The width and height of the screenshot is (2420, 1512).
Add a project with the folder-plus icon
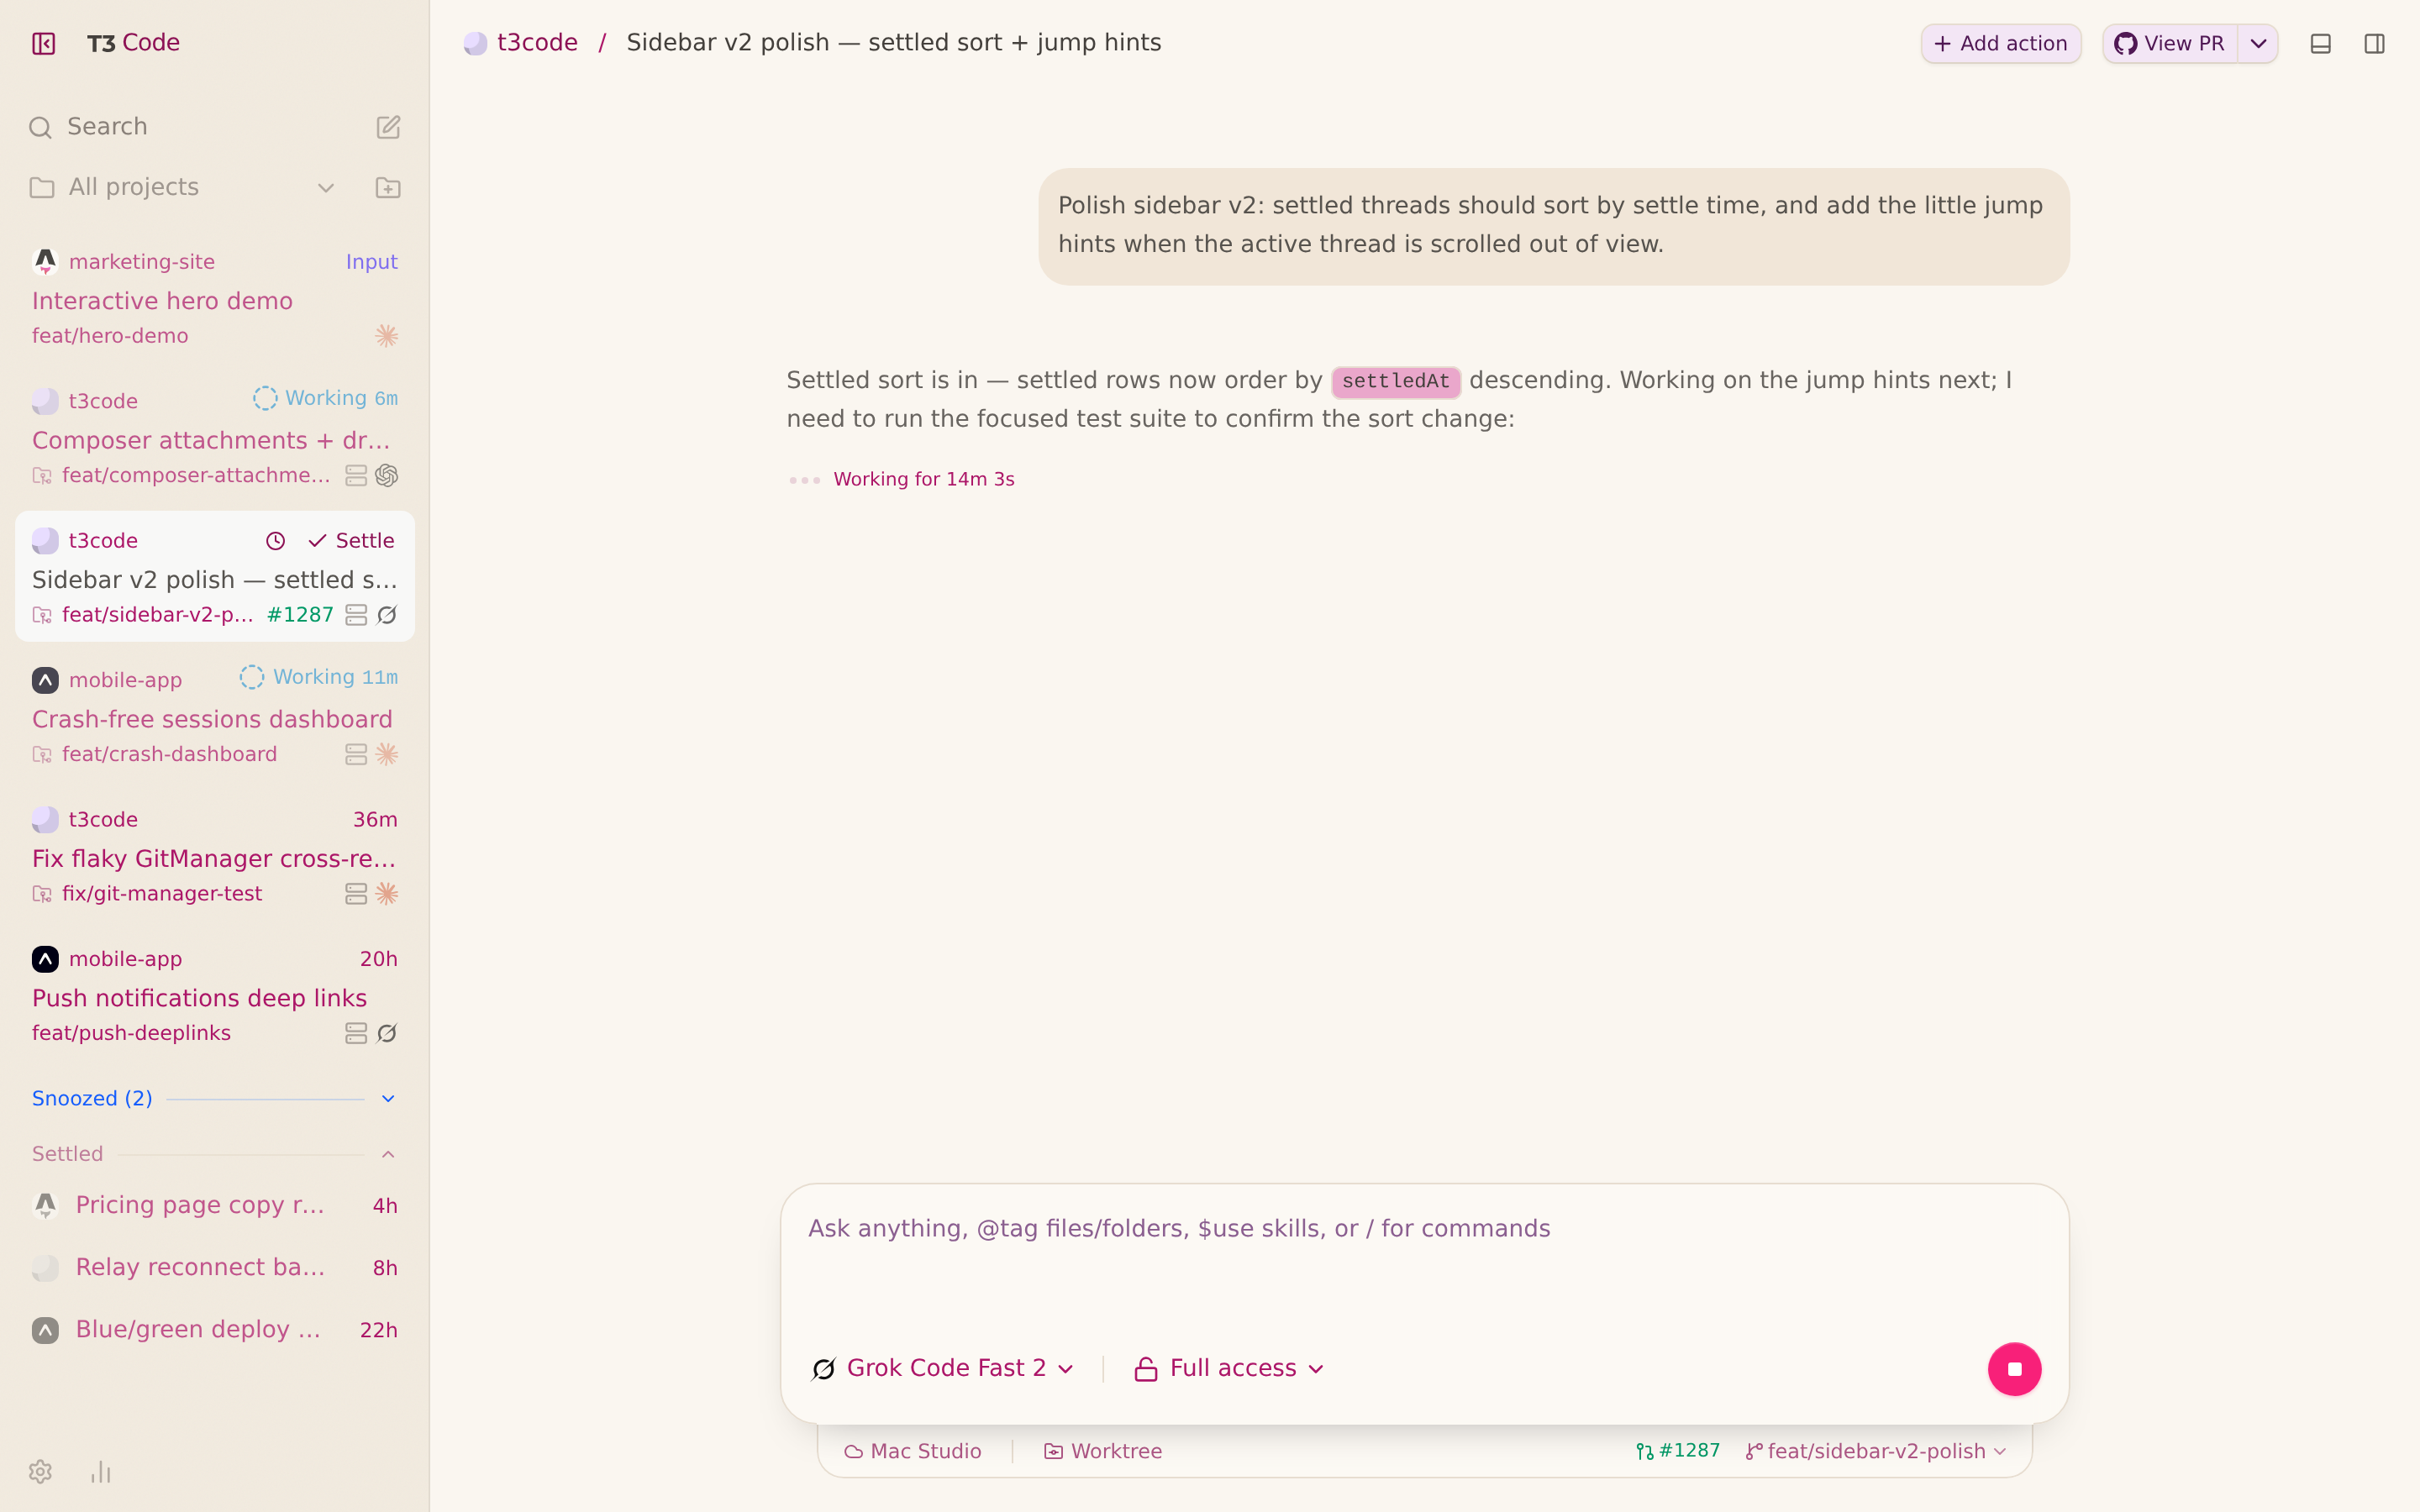tap(388, 187)
